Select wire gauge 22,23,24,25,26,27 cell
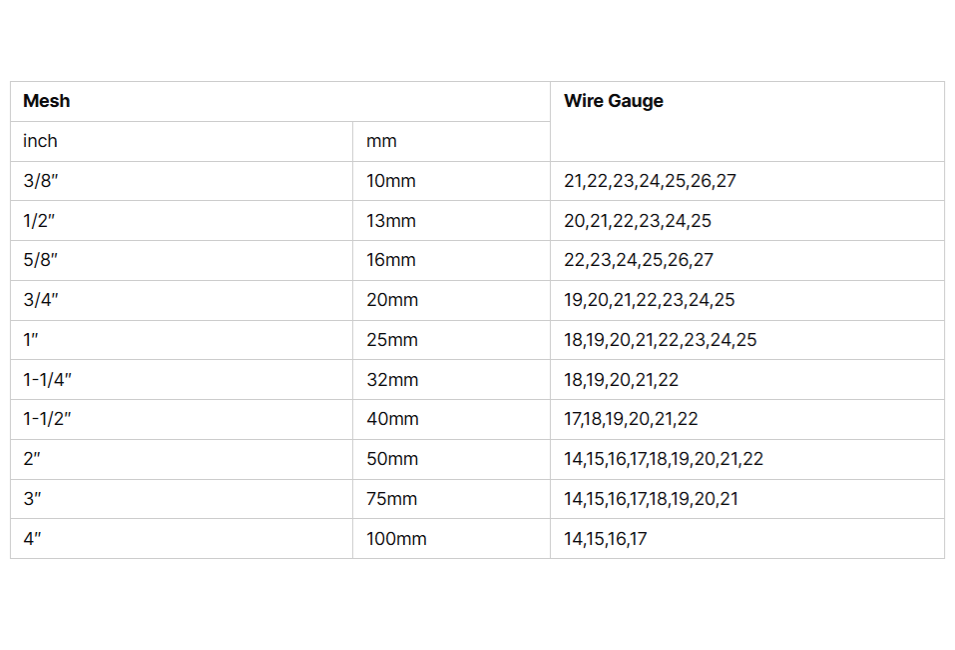The height and width of the screenshot is (650, 955). (x=747, y=260)
